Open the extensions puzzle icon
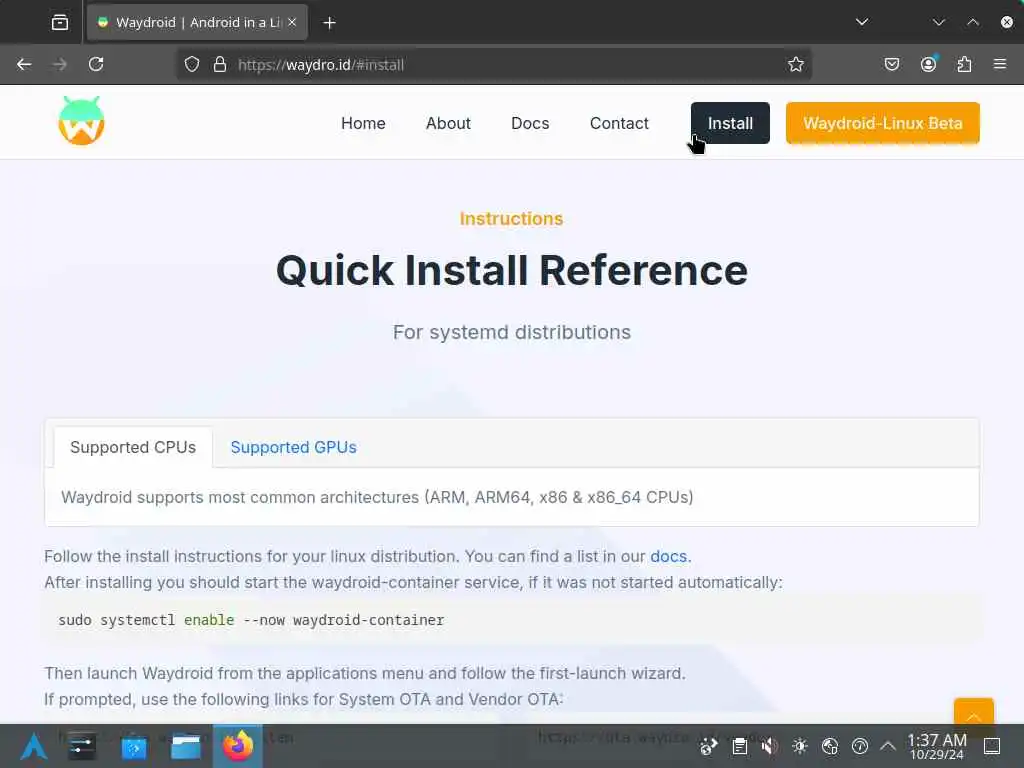This screenshot has height=768, width=1024. (964, 64)
